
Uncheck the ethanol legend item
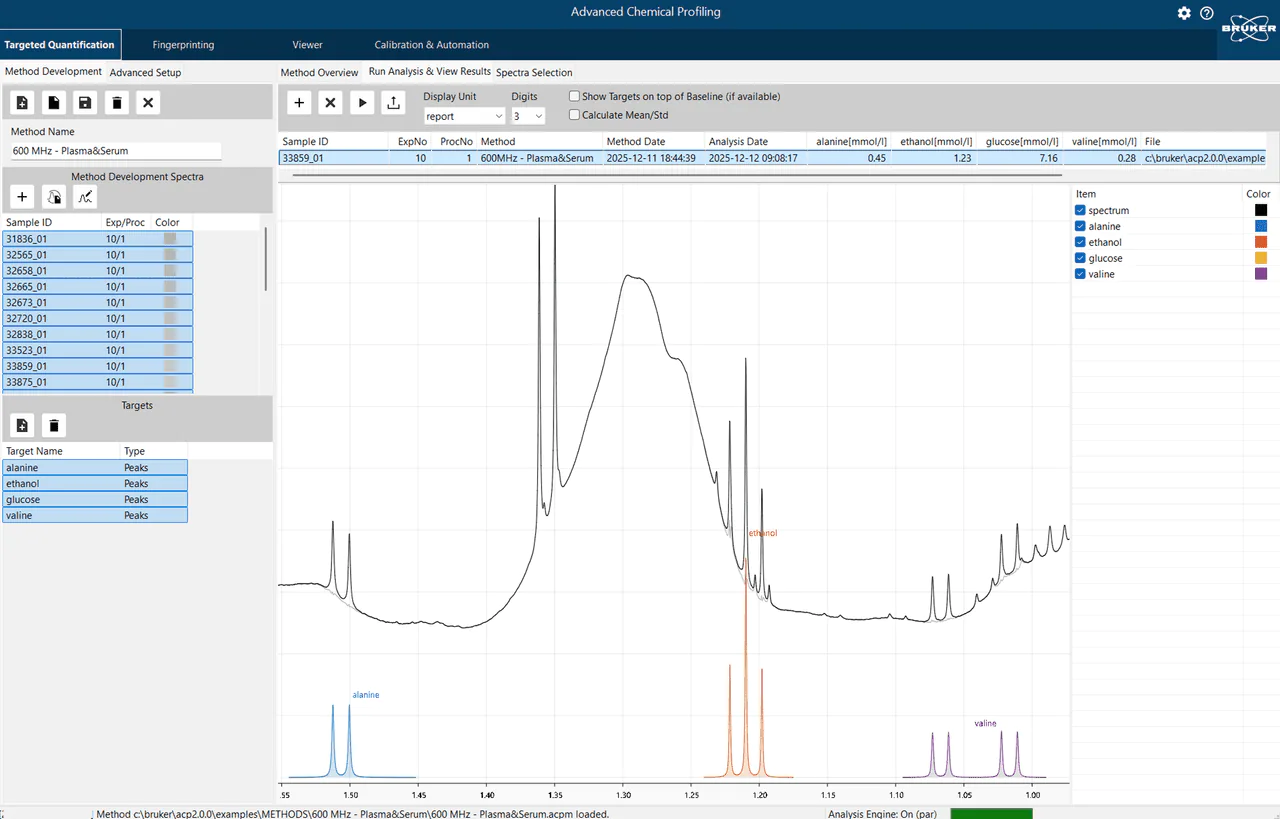pos(1080,242)
